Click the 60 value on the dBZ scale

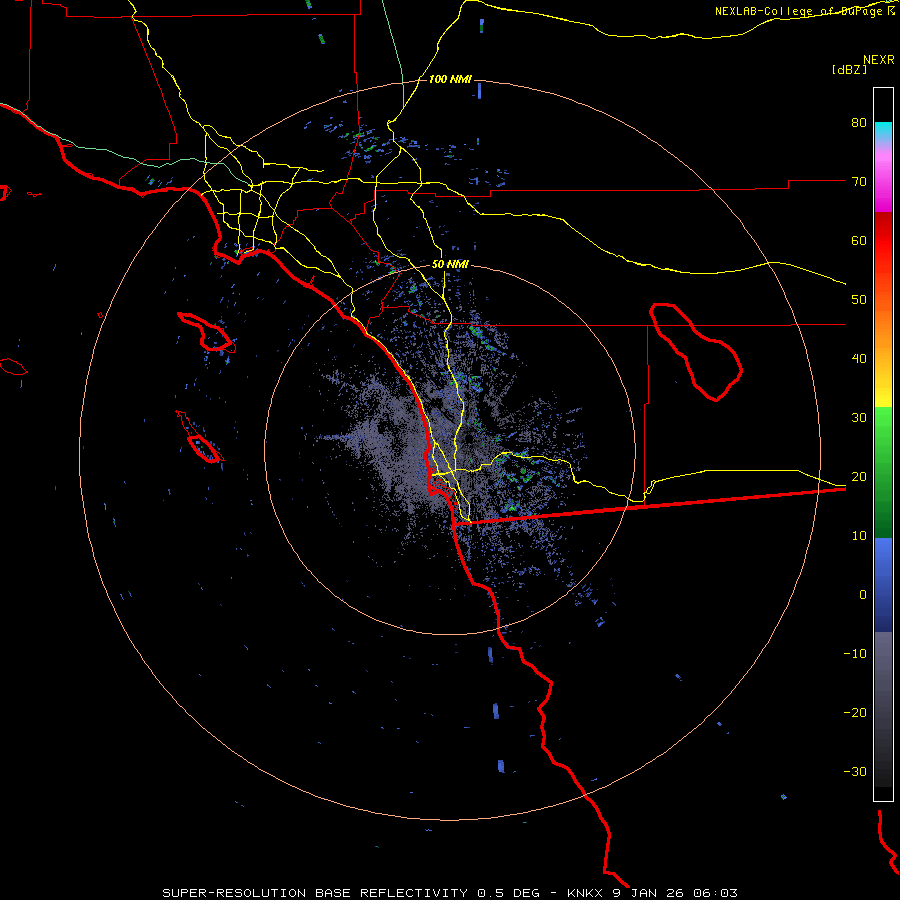(859, 240)
